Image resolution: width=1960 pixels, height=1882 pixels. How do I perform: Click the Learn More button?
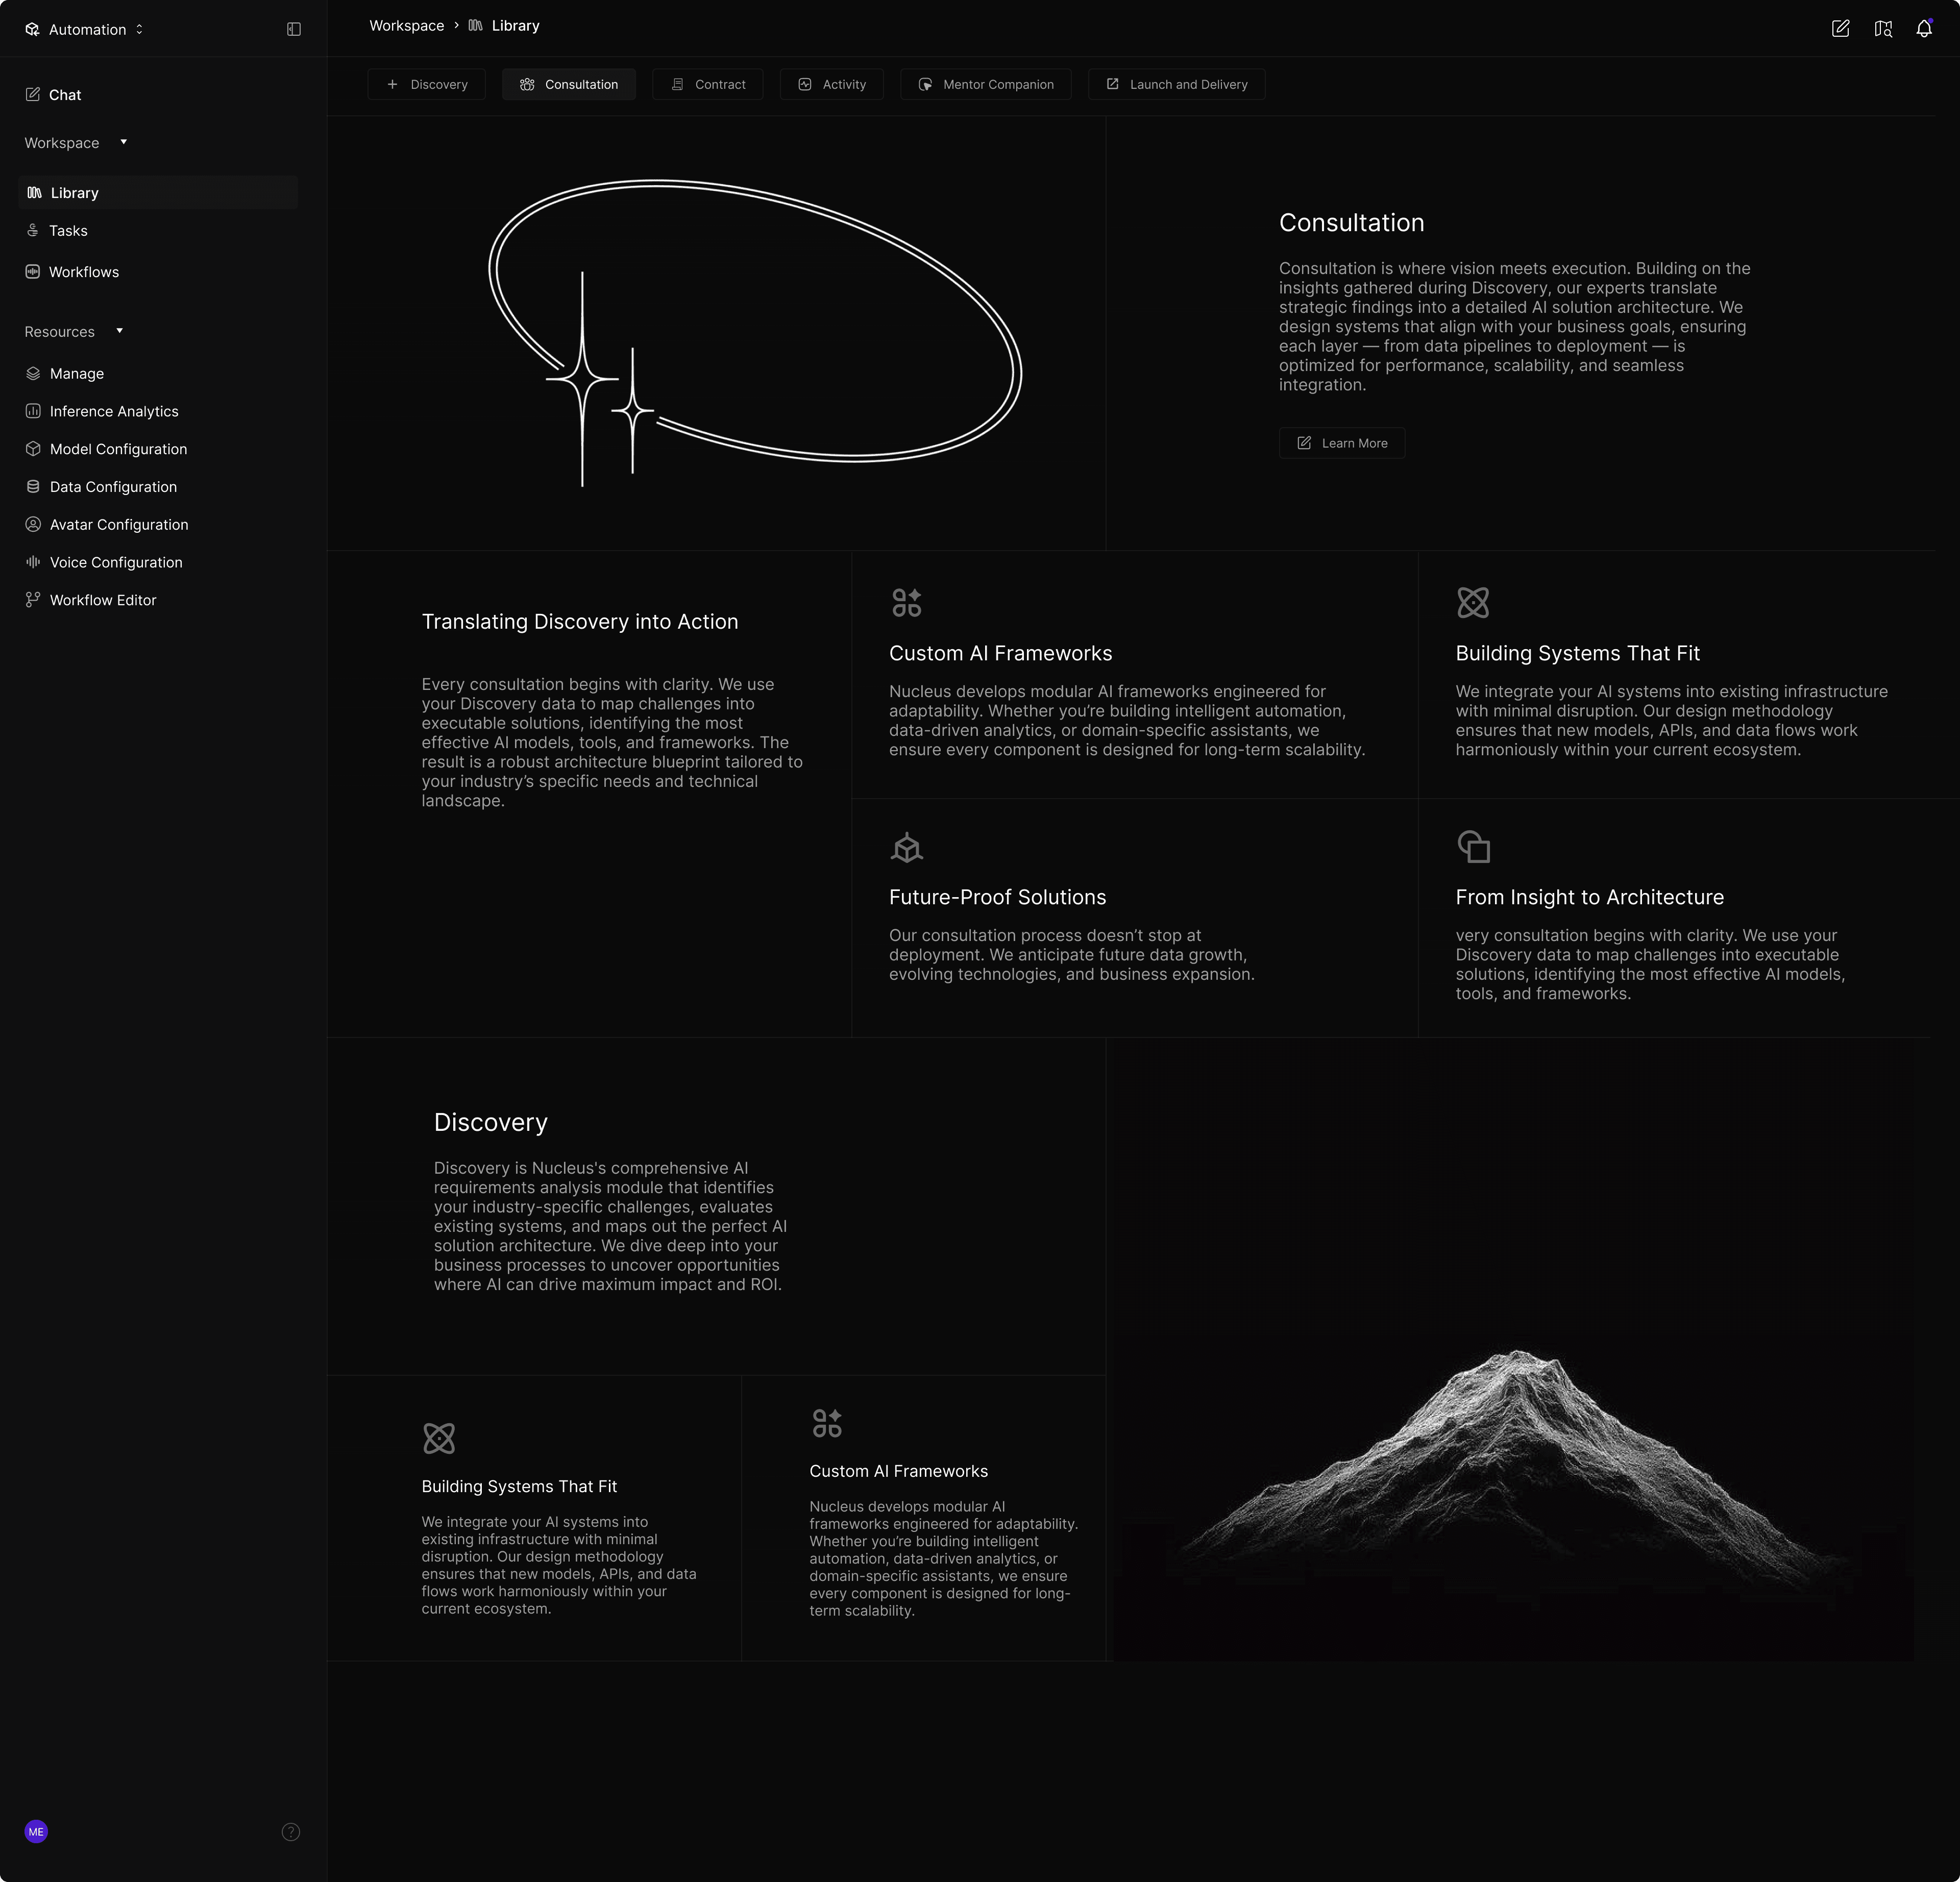click(1341, 443)
